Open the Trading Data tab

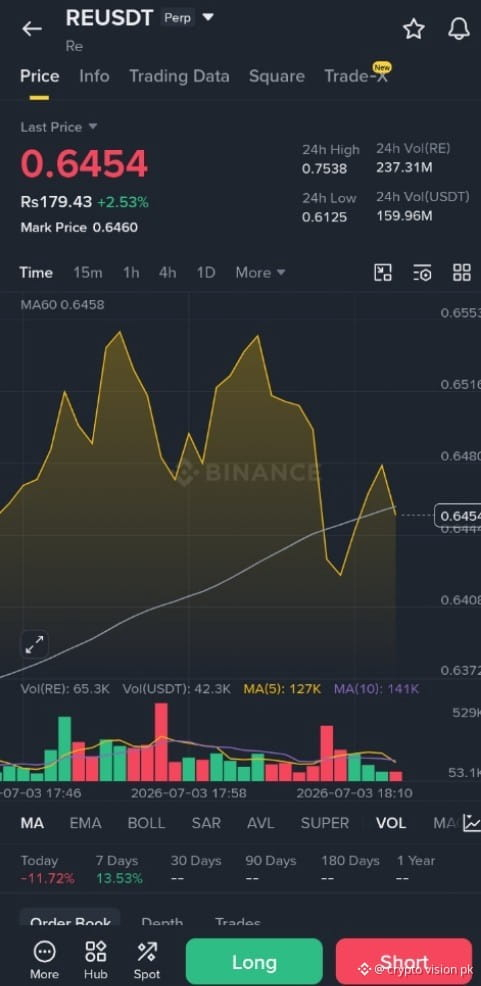[179, 76]
